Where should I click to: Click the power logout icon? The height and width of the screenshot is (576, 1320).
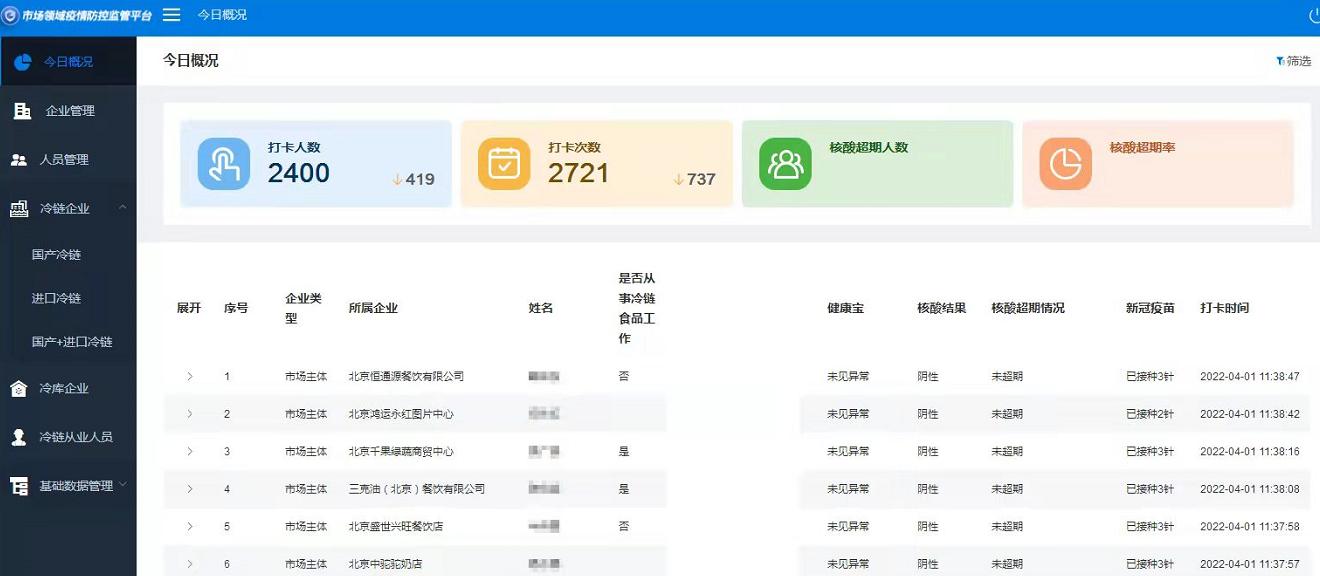pos(1315,16)
